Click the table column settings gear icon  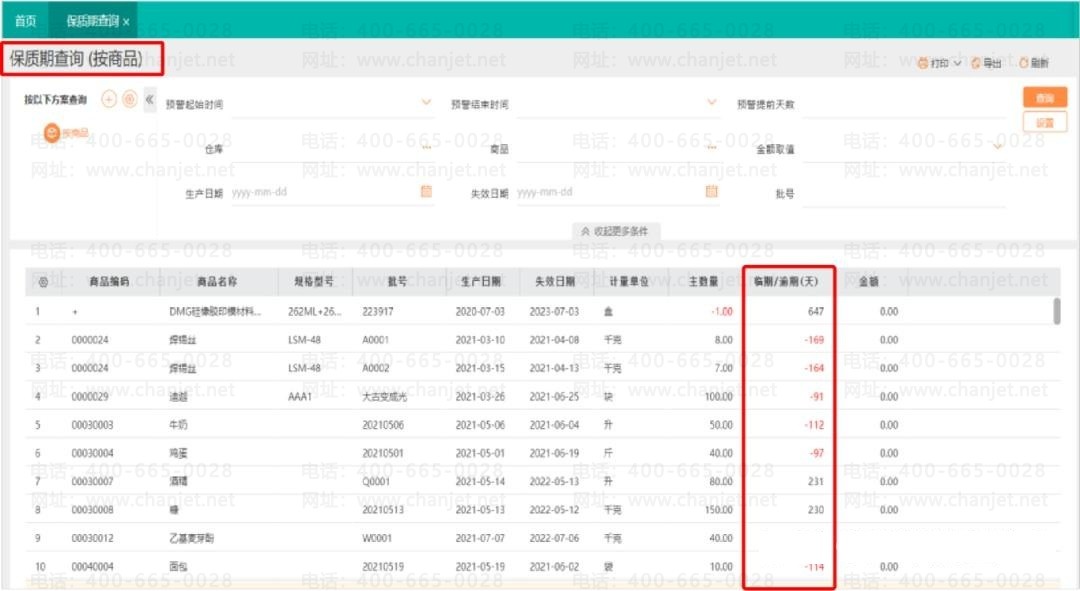[43, 282]
